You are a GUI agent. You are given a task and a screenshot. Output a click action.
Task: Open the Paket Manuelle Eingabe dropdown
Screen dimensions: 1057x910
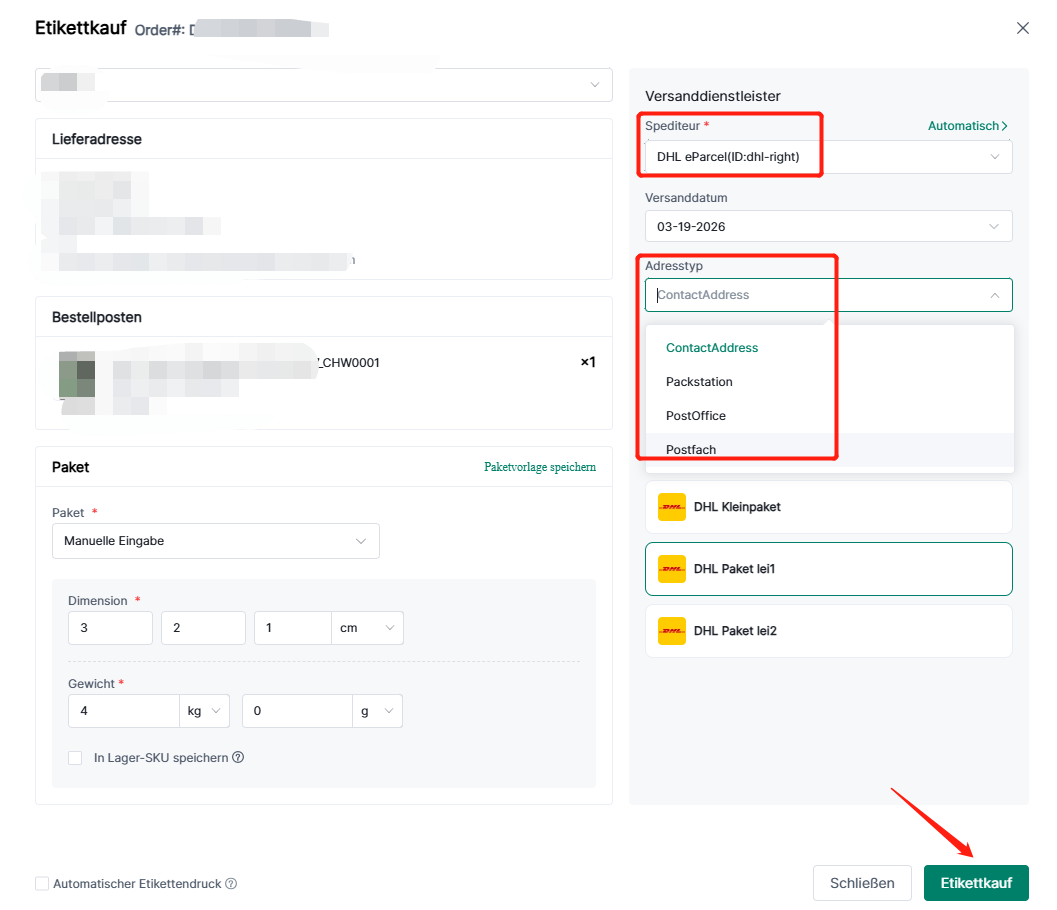coord(215,541)
